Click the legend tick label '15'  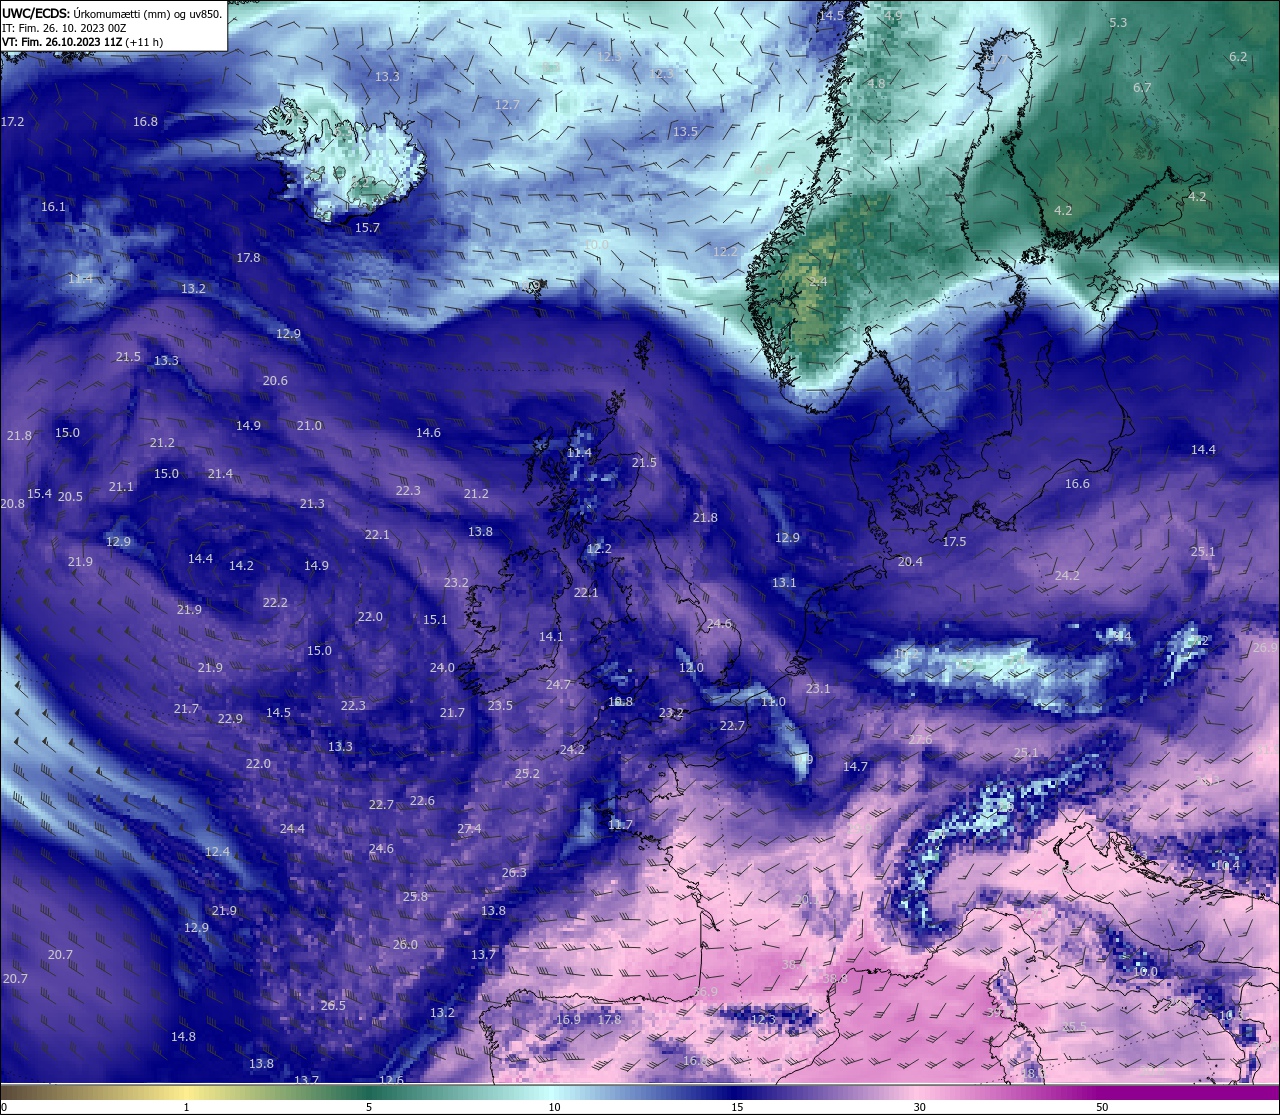(737, 1107)
